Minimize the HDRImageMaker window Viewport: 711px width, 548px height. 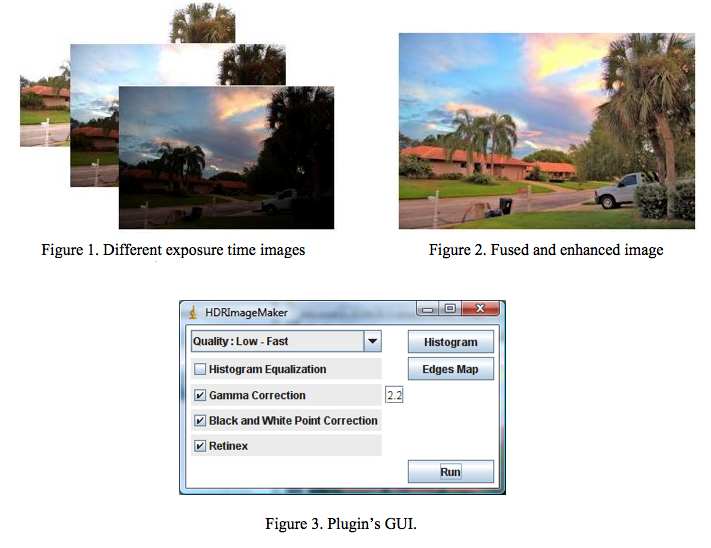tap(427, 310)
